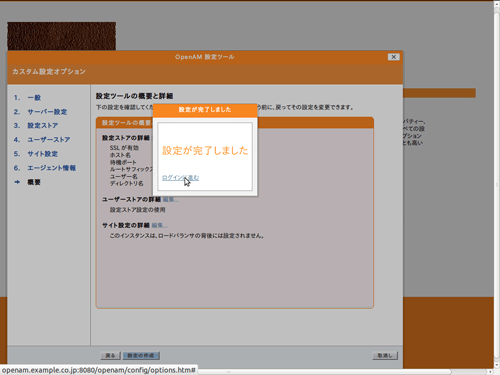Click the 設定が完了しました popup title bar

pos(205,110)
